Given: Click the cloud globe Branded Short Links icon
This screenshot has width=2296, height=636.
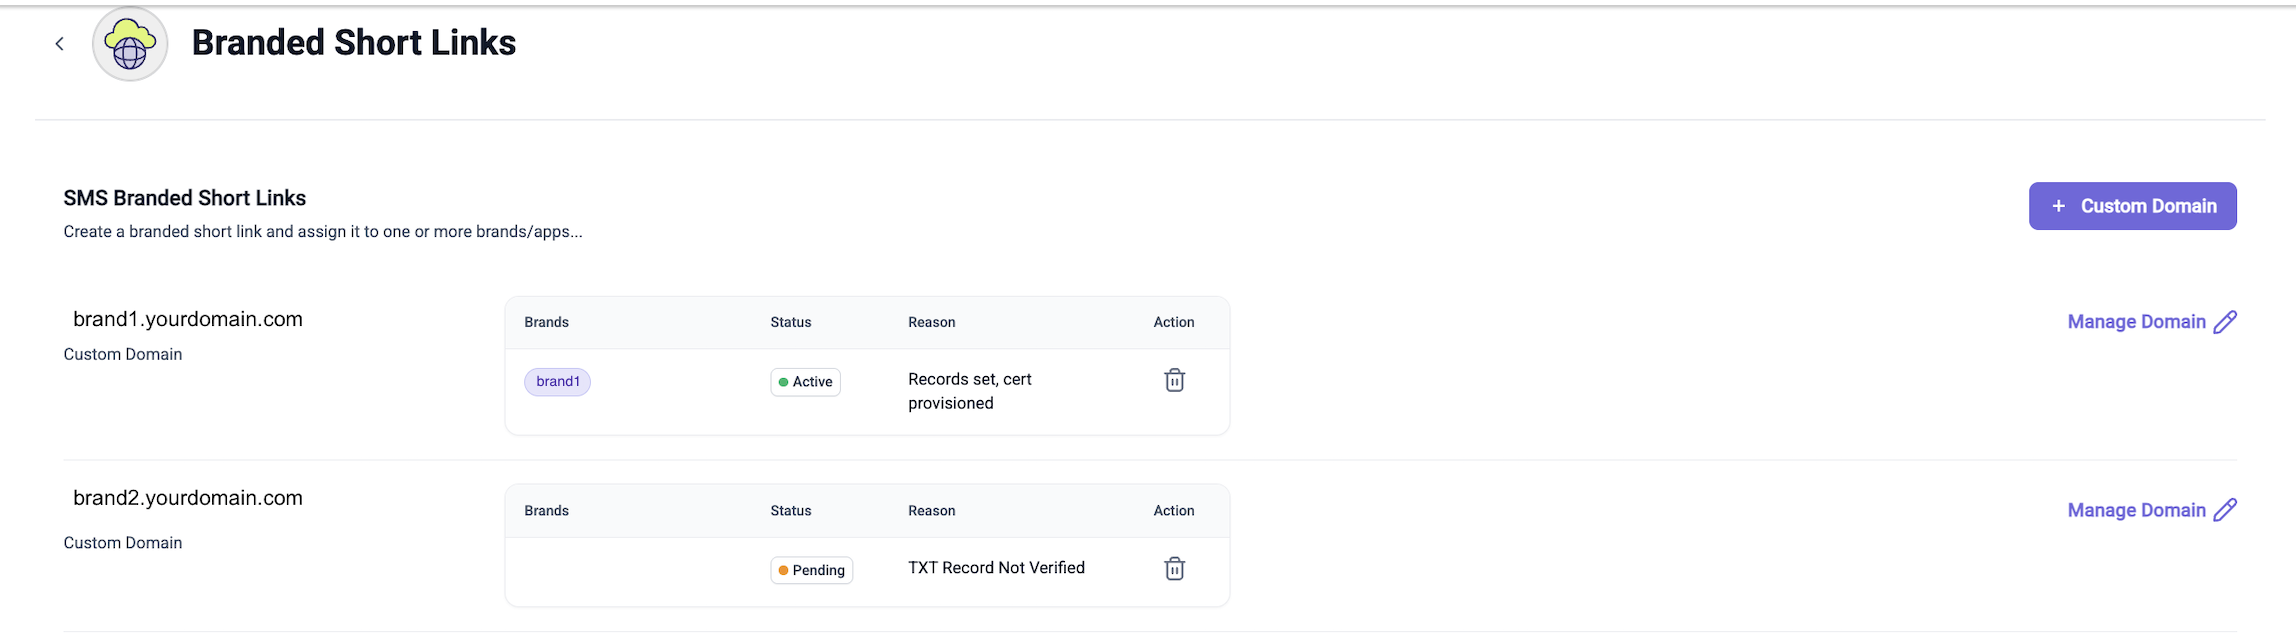Looking at the screenshot, I should [130, 44].
